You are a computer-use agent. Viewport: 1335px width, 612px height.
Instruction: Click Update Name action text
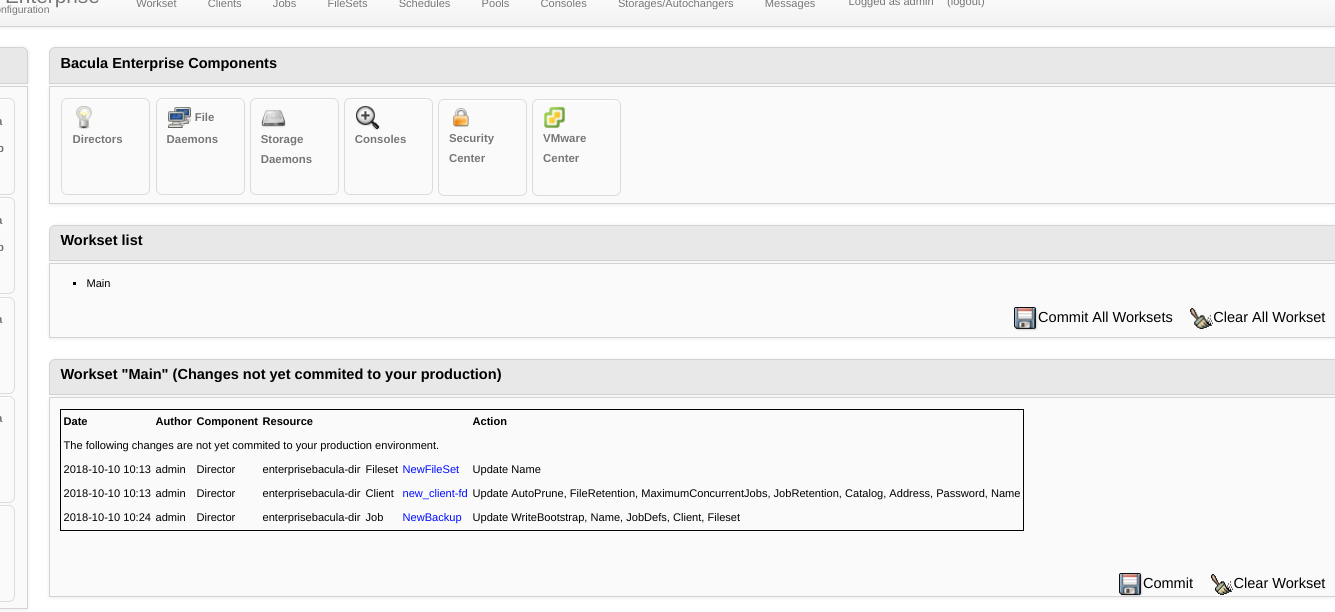tap(506, 469)
